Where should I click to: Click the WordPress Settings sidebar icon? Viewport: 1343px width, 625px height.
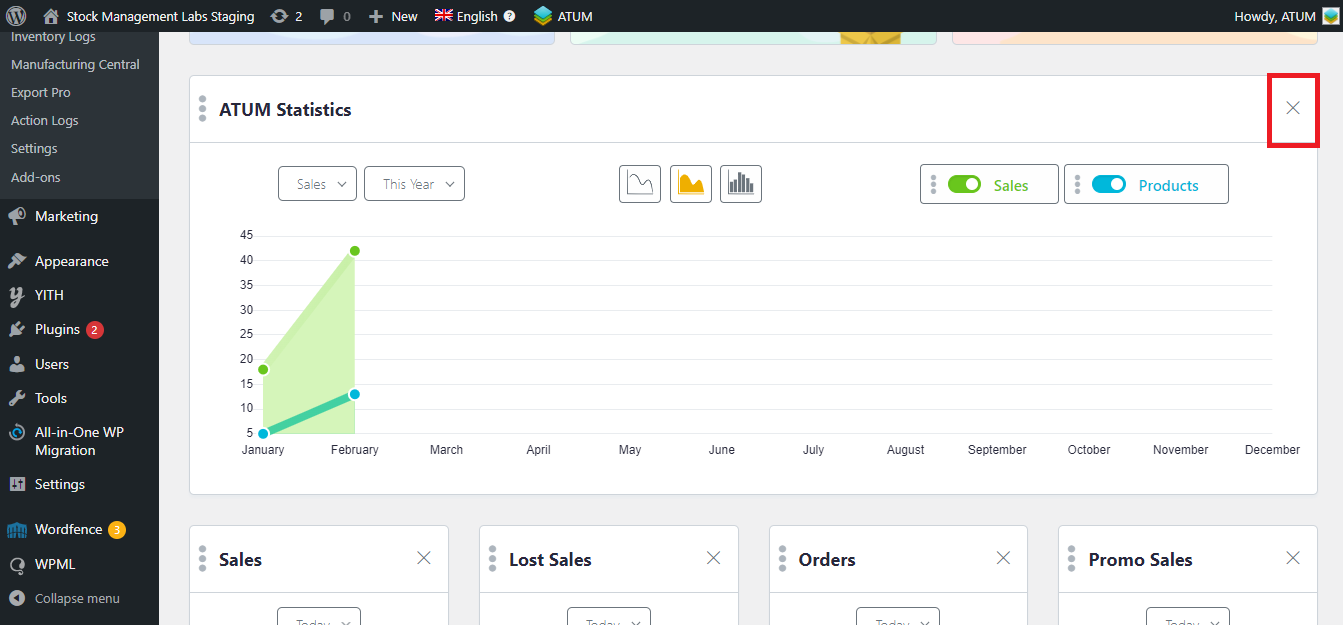[17, 484]
